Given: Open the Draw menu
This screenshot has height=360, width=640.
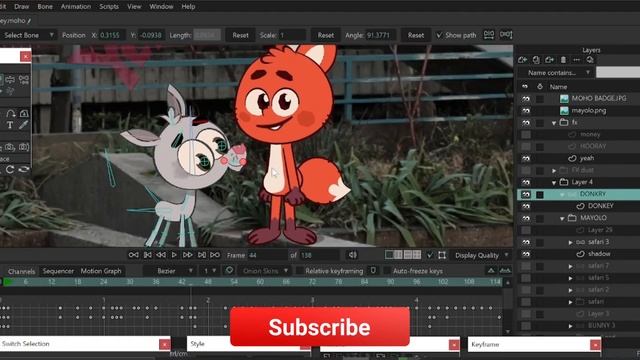Looking at the screenshot, I should click(x=22, y=7).
